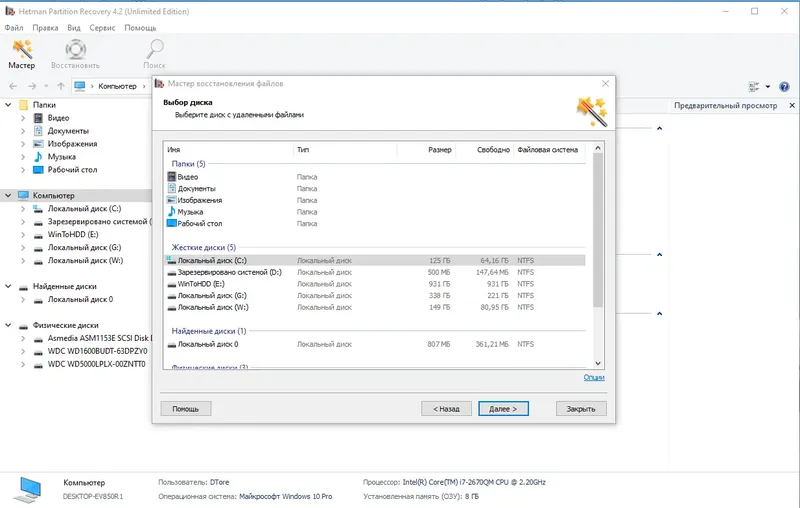Select Изображения folder in left tree
The height and width of the screenshot is (508, 800).
(72, 144)
